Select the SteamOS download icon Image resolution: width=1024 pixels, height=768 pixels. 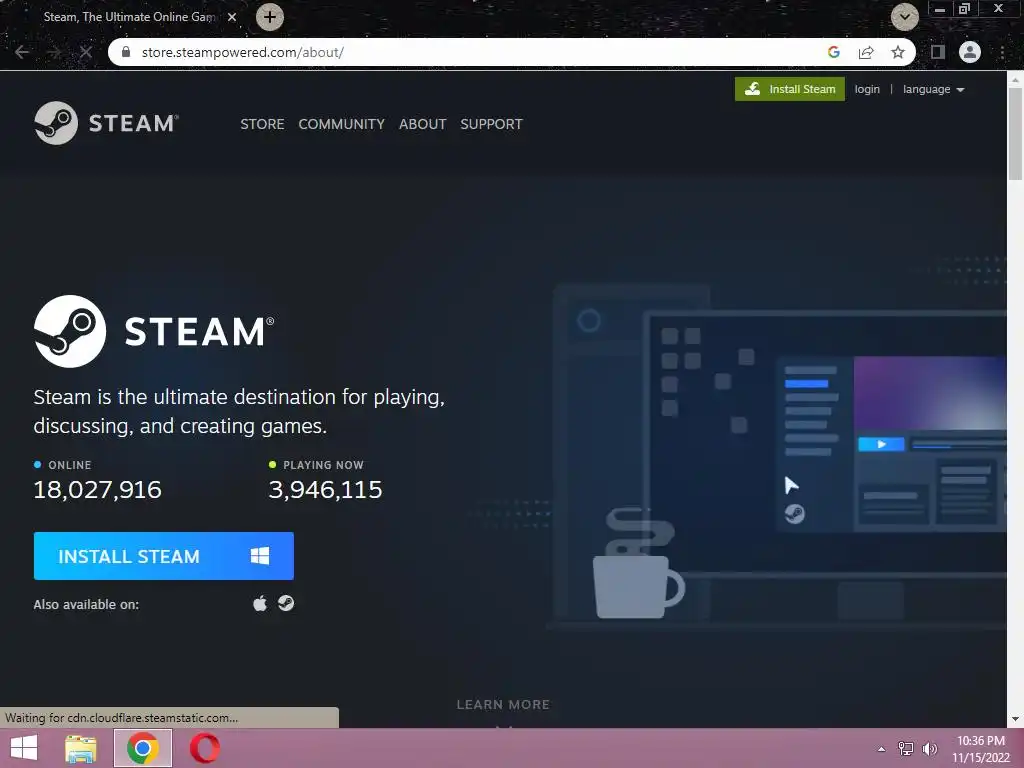[x=285, y=603]
